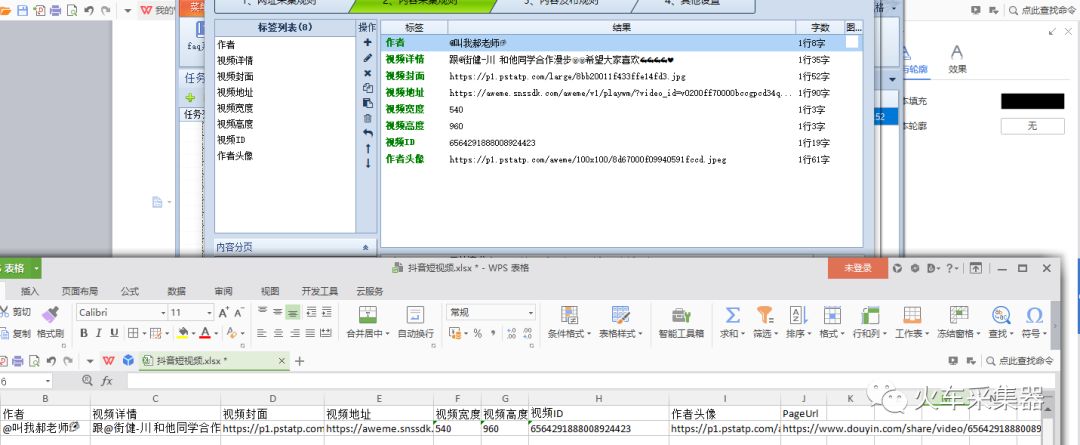Click the 冻结窗格 freeze panes icon
This screenshot has height=445, width=1080.
[x=959, y=315]
